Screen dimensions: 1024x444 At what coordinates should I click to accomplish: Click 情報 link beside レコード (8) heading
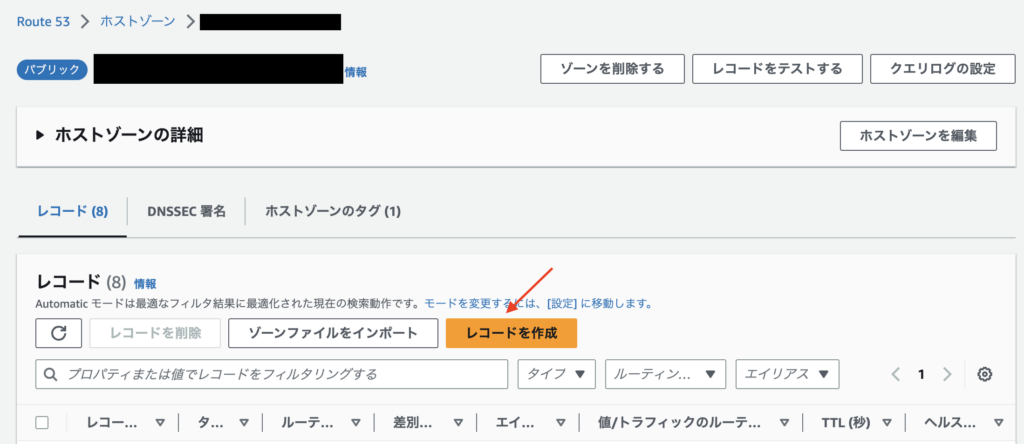[145, 284]
